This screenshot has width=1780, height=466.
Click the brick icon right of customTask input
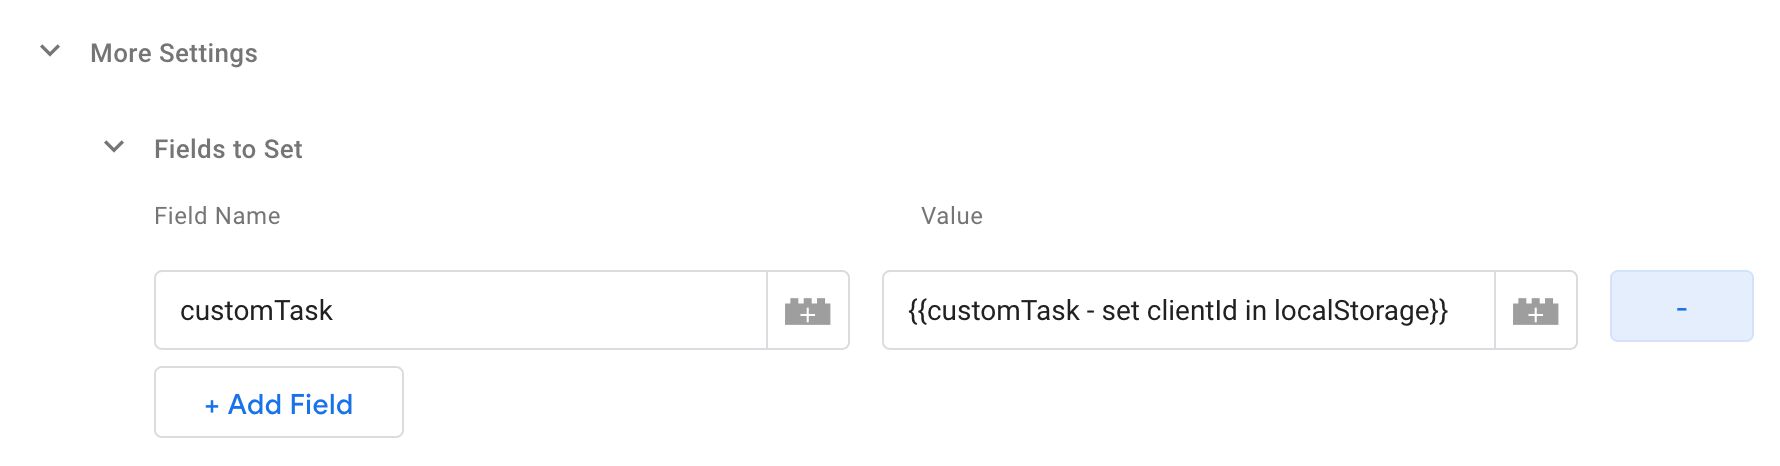(x=808, y=311)
